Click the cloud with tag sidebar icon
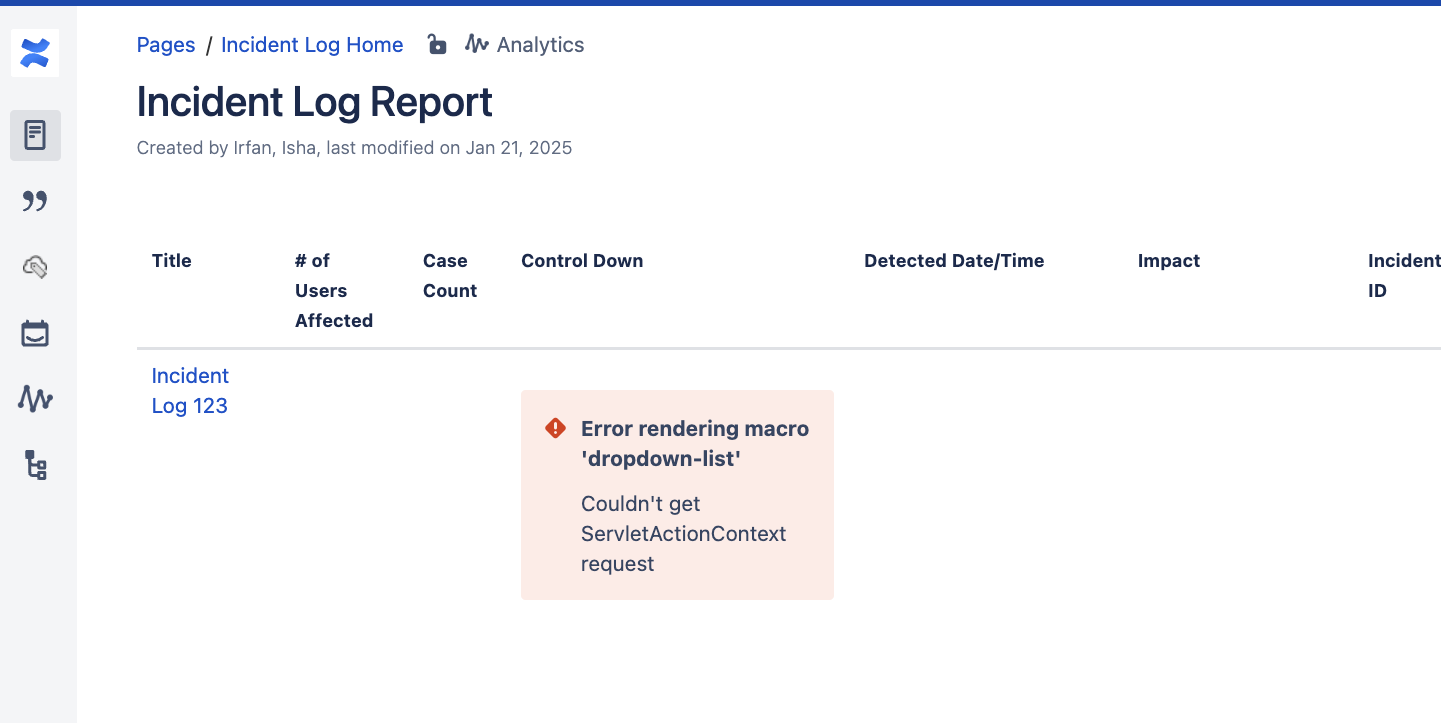This screenshot has width=1441, height=723. tap(35, 267)
